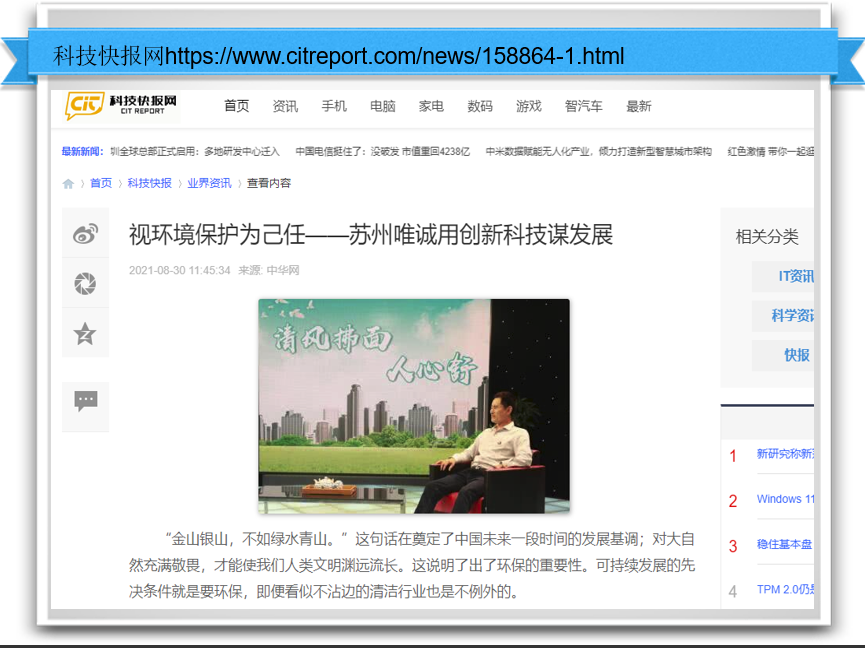Image resolution: width=865 pixels, height=648 pixels.
Task: Open the 数码 navigation section
Action: [480, 105]
